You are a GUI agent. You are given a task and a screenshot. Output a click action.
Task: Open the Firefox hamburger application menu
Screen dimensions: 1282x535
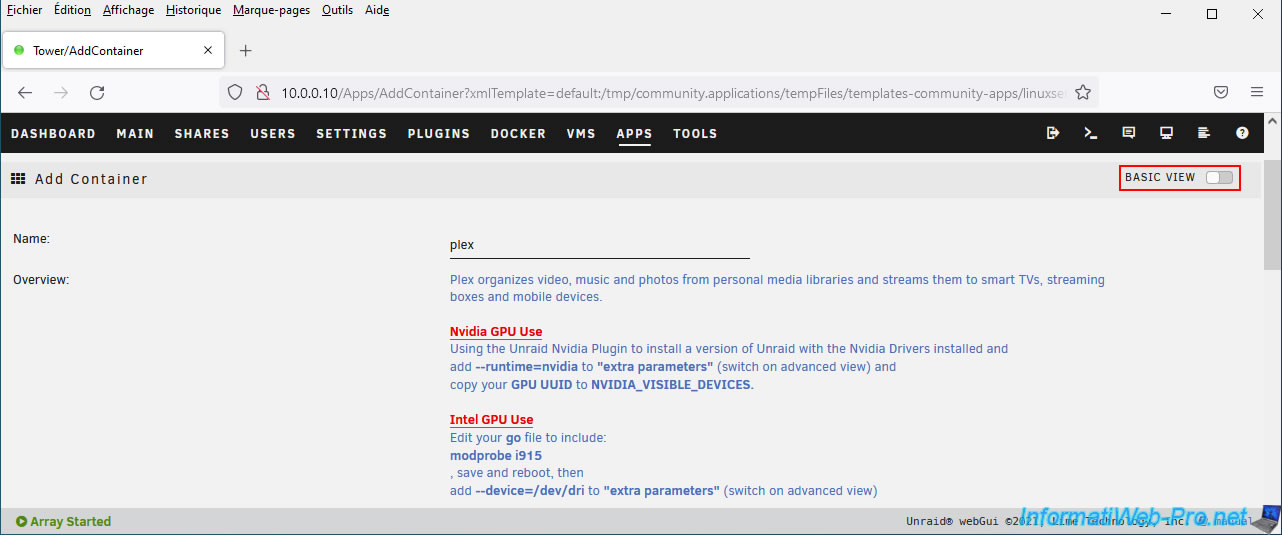1257,92
